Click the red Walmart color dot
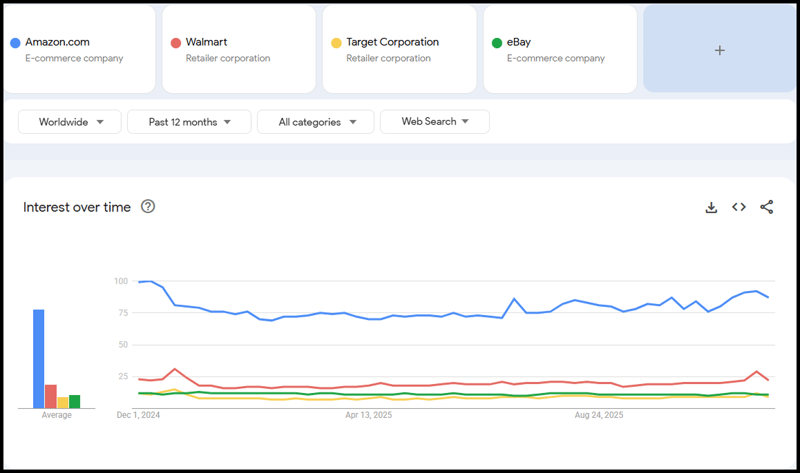Screen dimensions: 800x473 [x=175, y=43]
